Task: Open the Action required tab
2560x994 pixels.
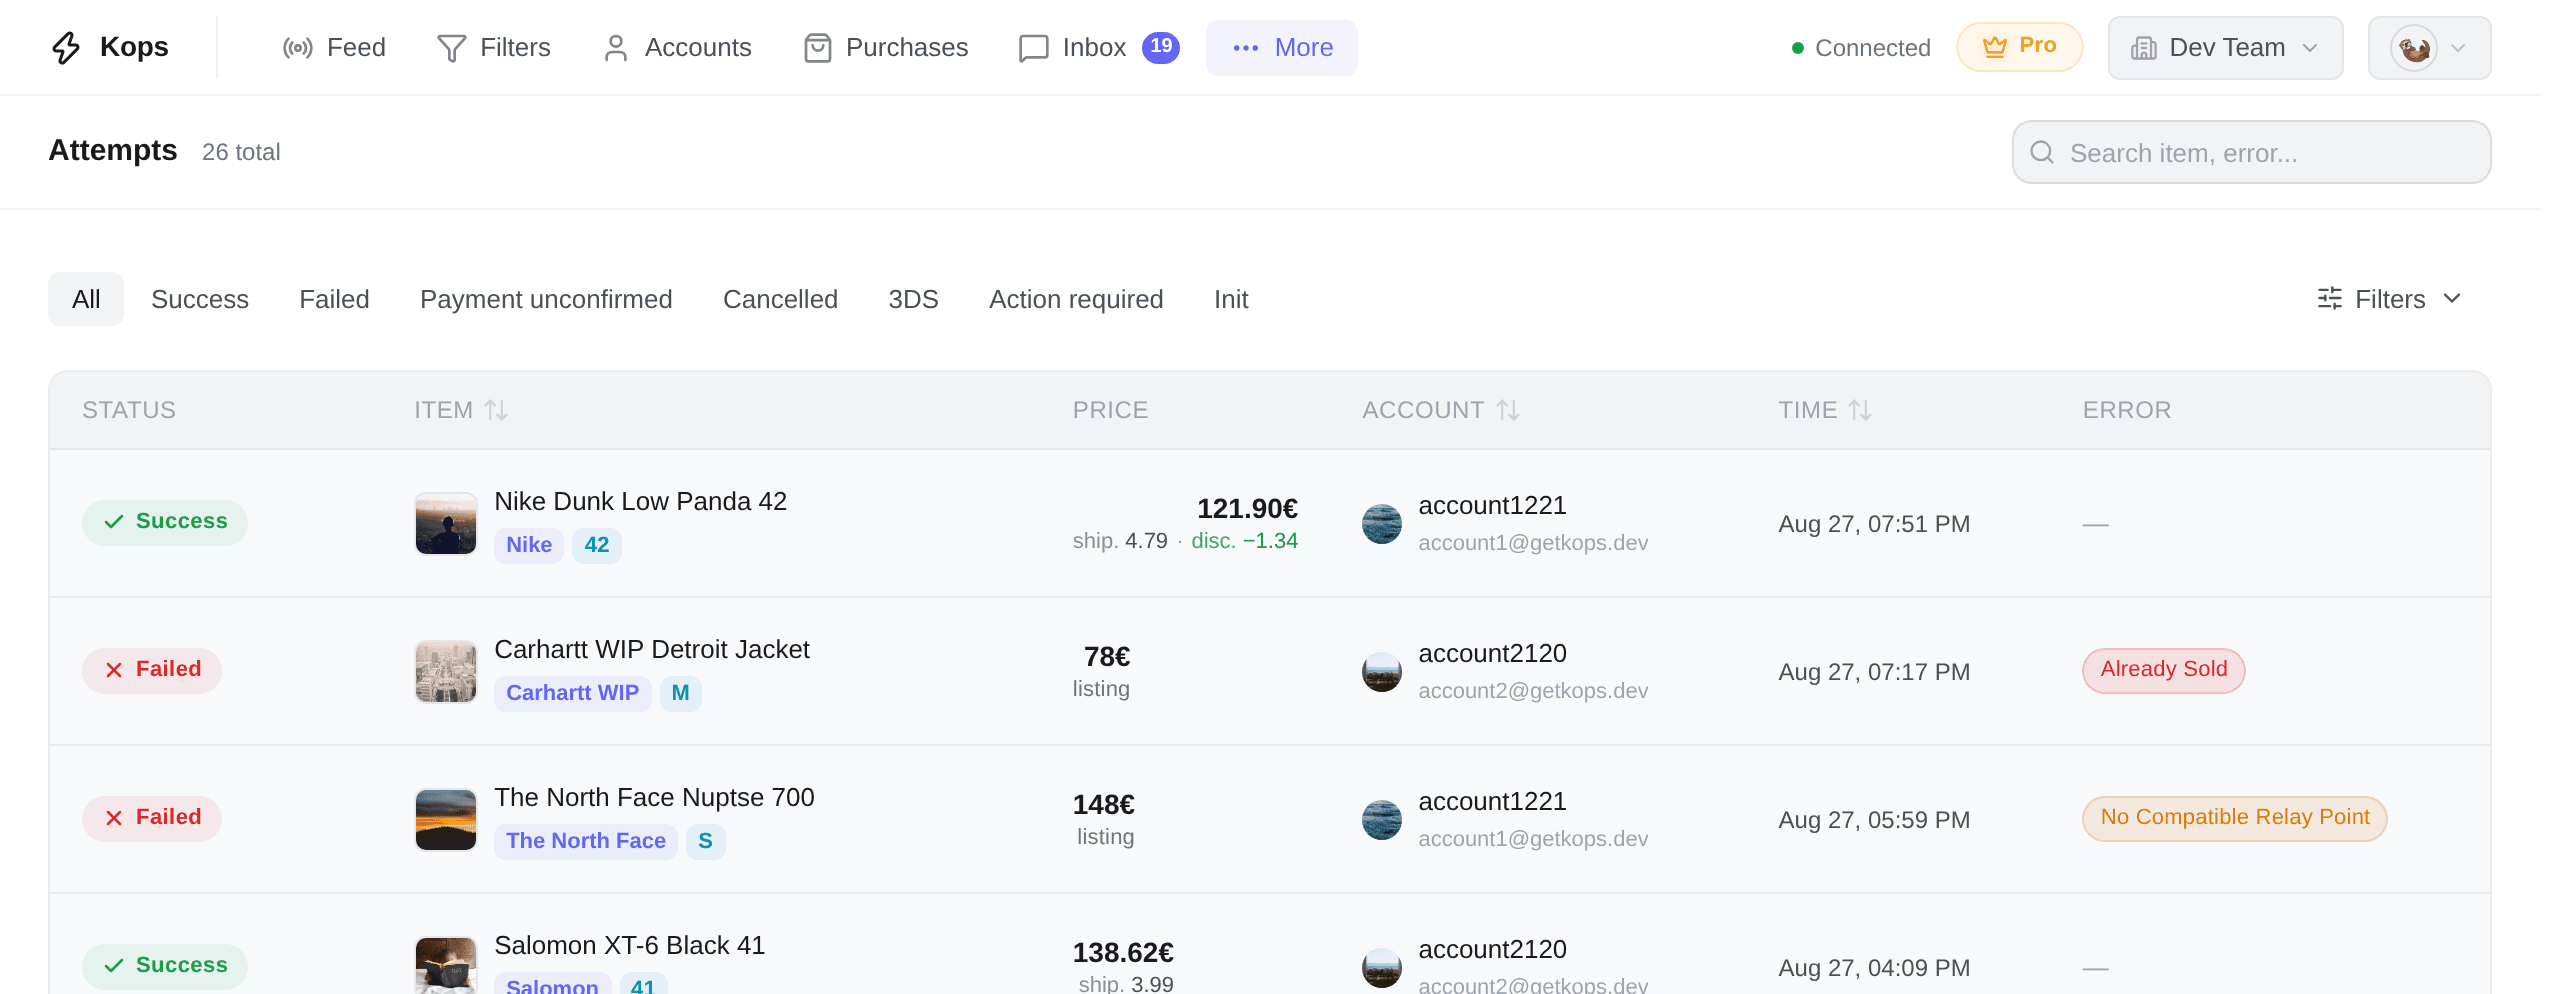Action: click(x=1076, y=299)
